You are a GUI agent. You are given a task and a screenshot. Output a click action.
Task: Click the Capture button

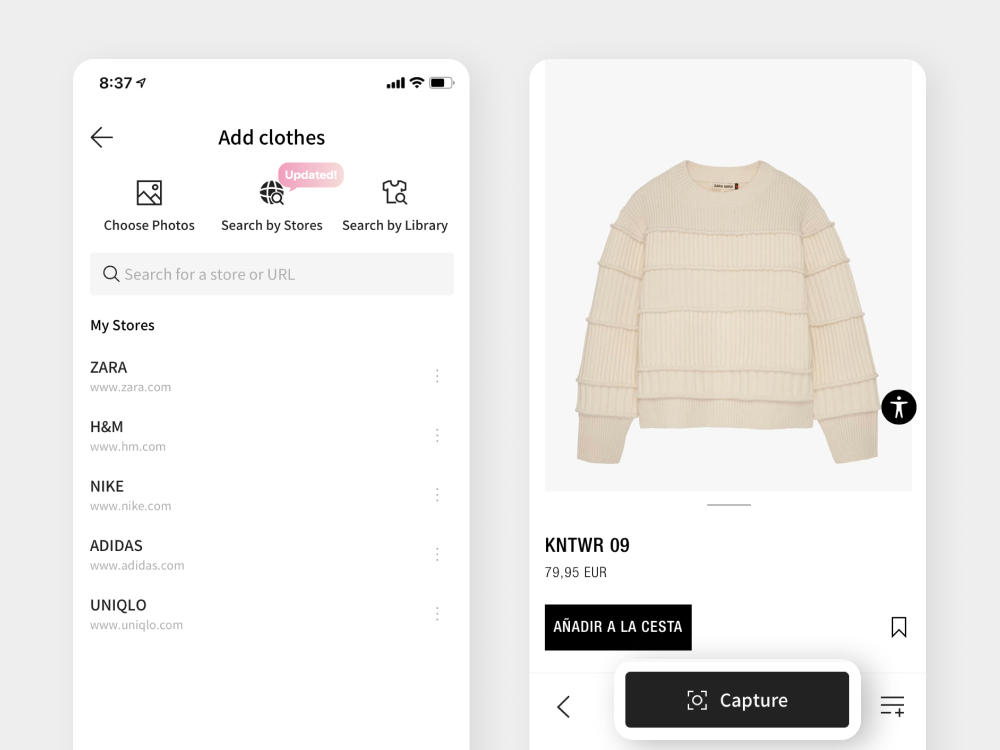tap(737, 700)
